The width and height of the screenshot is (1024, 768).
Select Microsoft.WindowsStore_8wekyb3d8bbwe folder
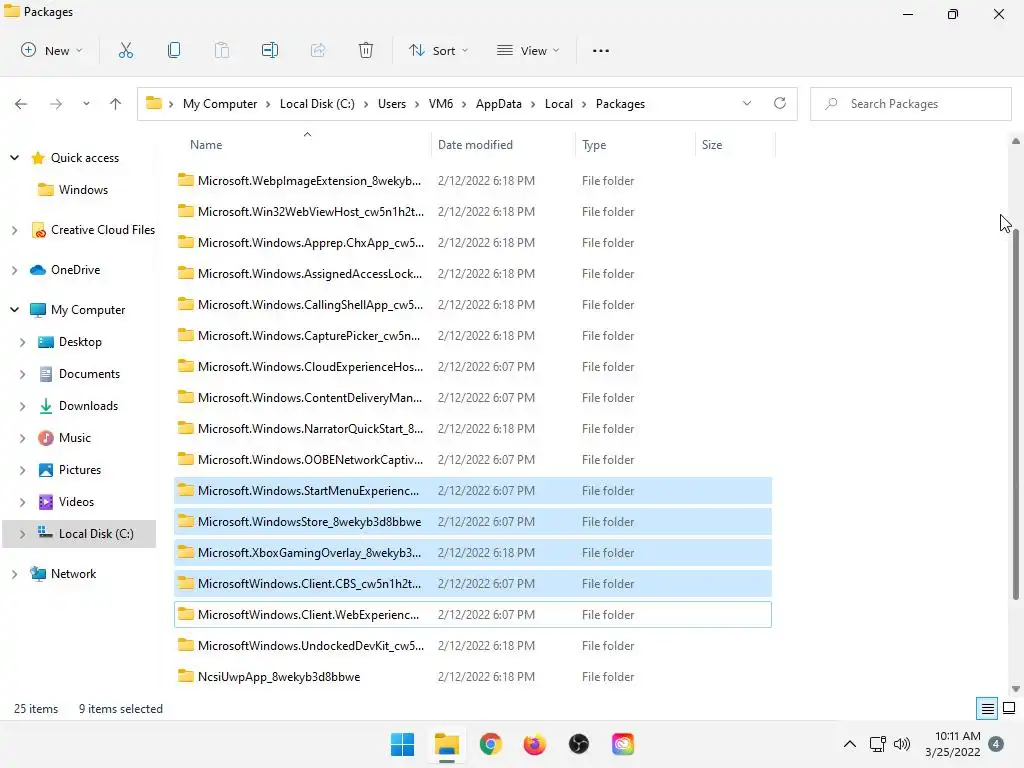(473, 522)
